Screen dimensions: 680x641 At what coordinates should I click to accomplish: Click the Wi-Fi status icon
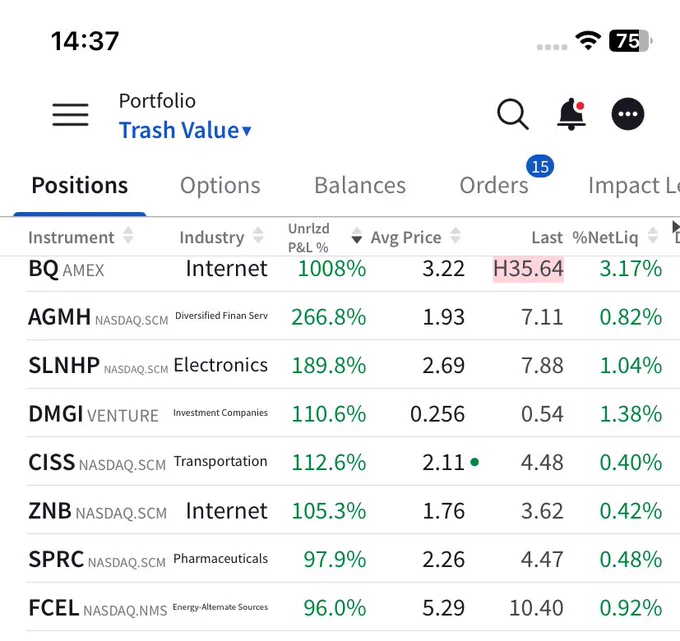(x=588, y=41)
